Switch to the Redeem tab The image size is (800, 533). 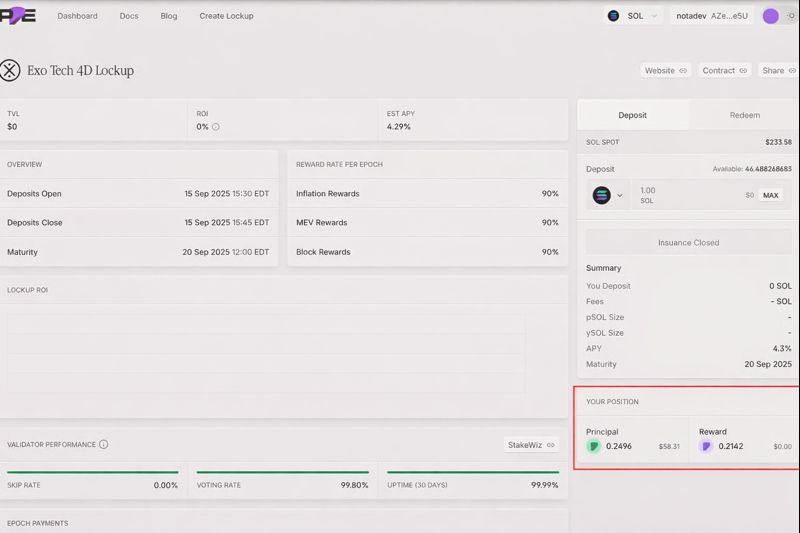[x=744, y=115]
